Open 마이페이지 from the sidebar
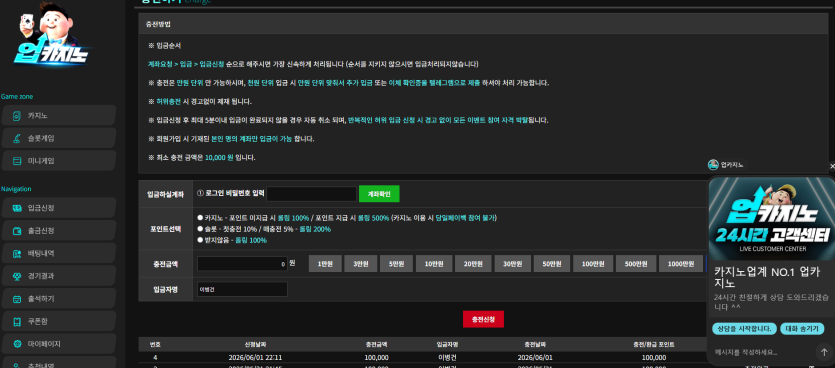 click(59, 344)
